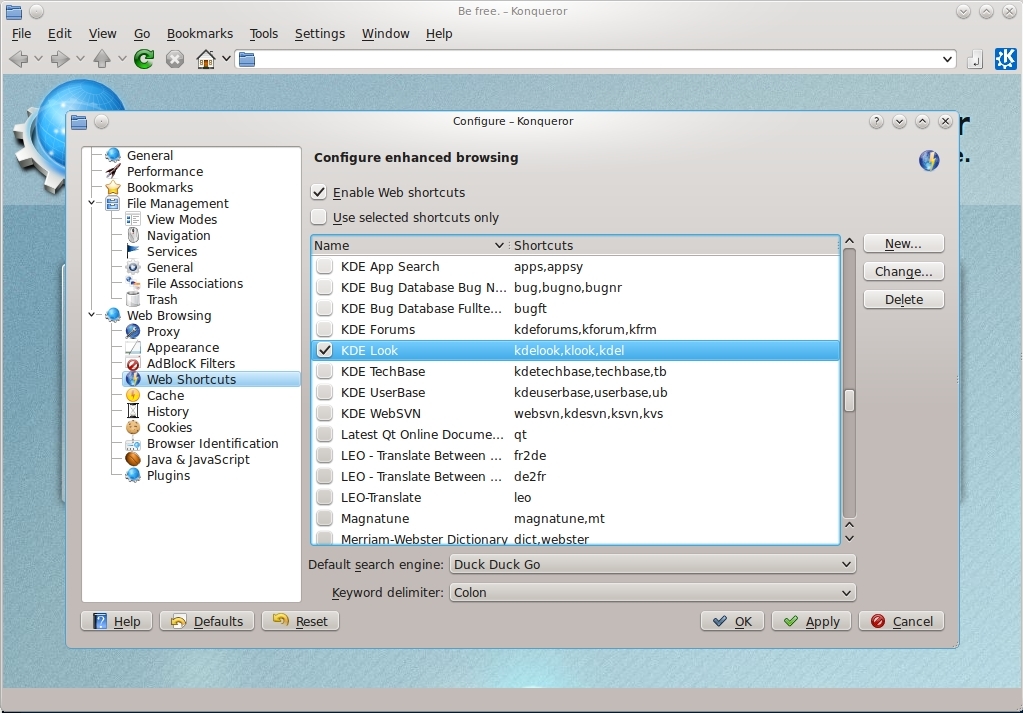Click the Services flag icon

tap(133, 252)
